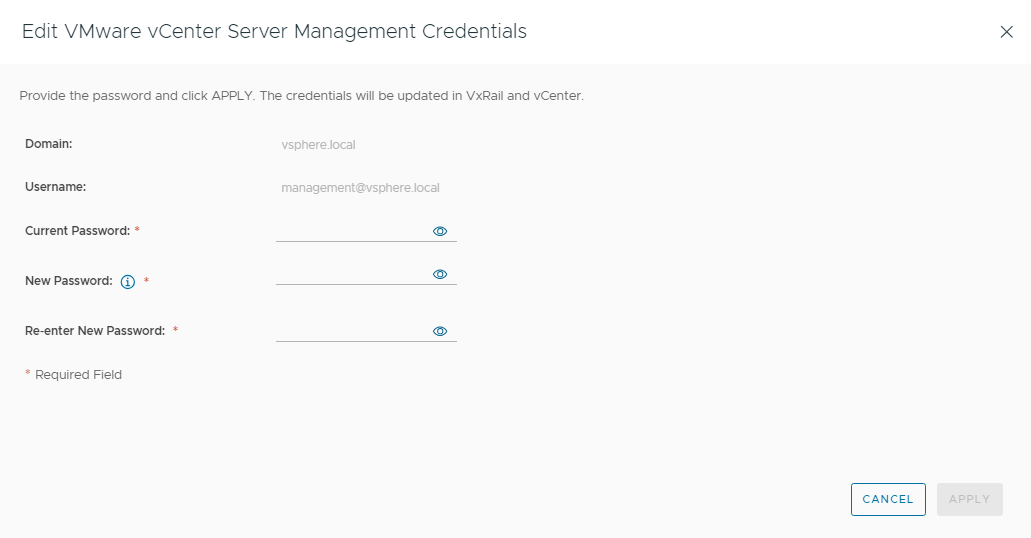Select the Username label
Screen dimensions: 1031x538
point(55,187)
